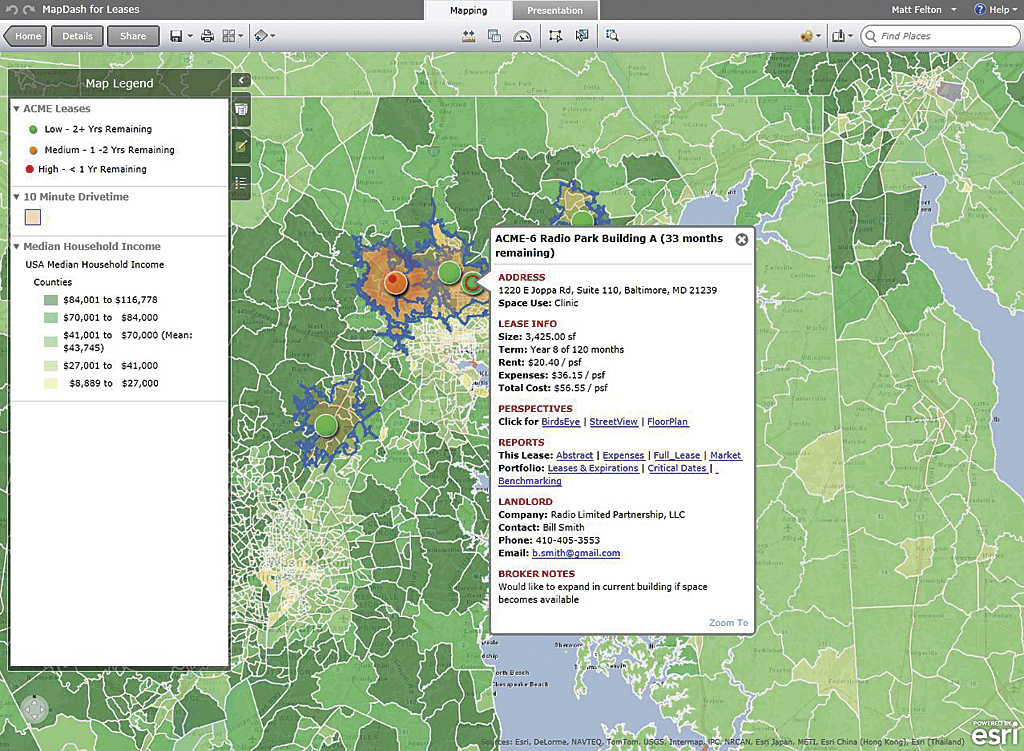Open the add layer dropdown arrow
The width and height of the screenshot is (1024, 751).
pyautogui.click(x=272, y=36)
